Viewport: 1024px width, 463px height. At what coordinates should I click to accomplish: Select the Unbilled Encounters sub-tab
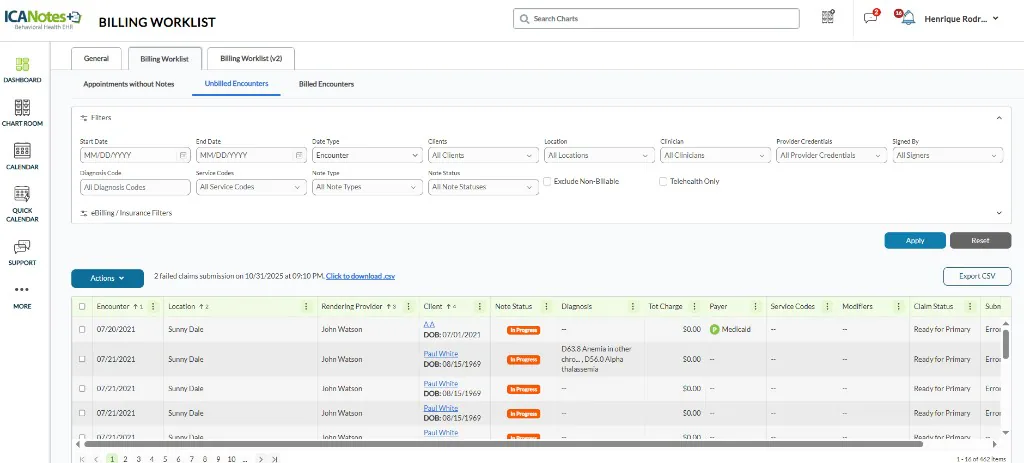(236, 84)
